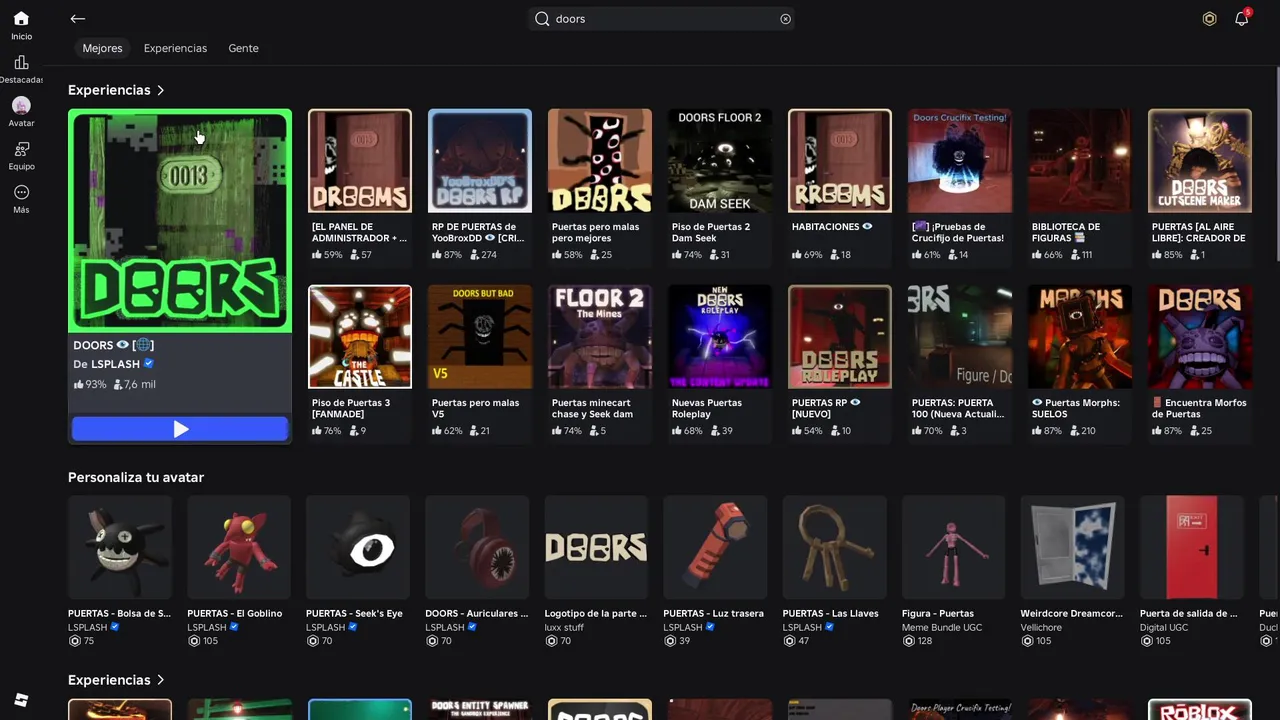Open Puertas pero malas pero mejores
This screenshot has height=720, width=1280.
click(600, 186)
